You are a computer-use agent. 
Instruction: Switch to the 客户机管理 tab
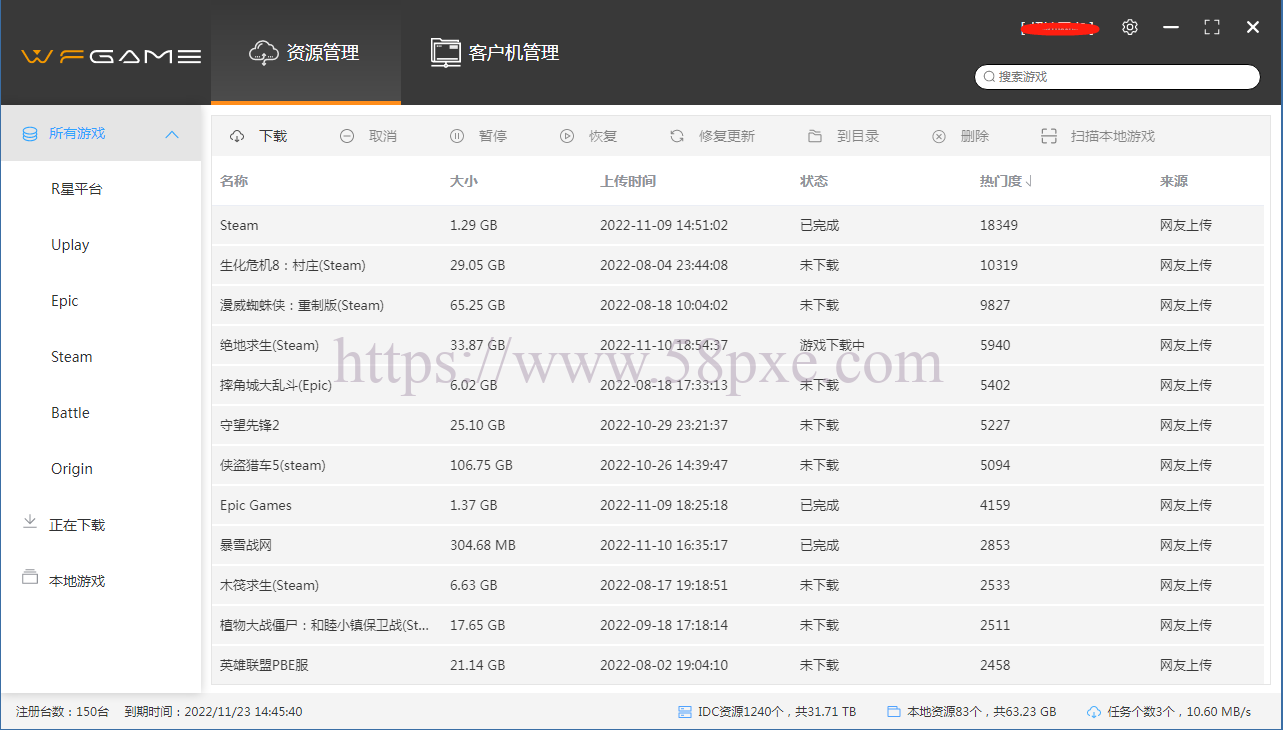click(495, 54)
